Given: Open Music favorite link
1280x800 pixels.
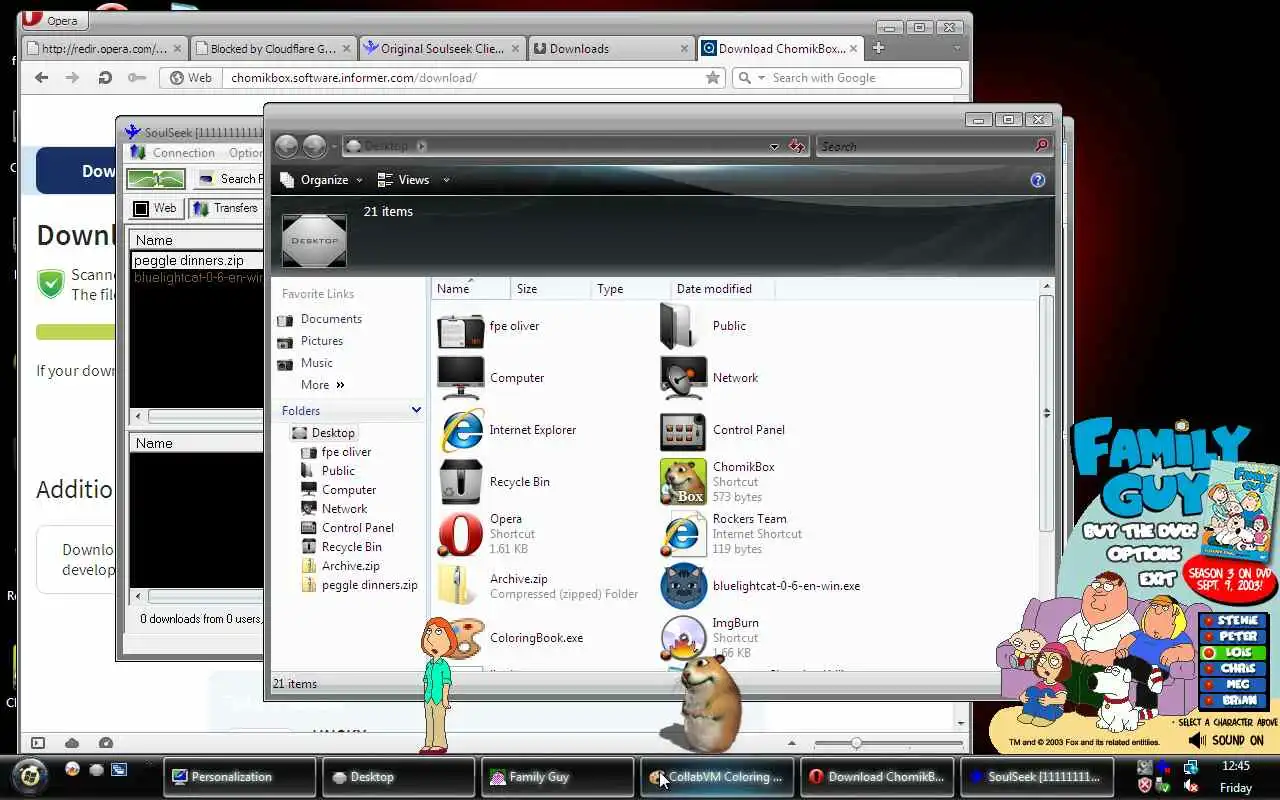Looking at the screenshot, I should 317,363.
